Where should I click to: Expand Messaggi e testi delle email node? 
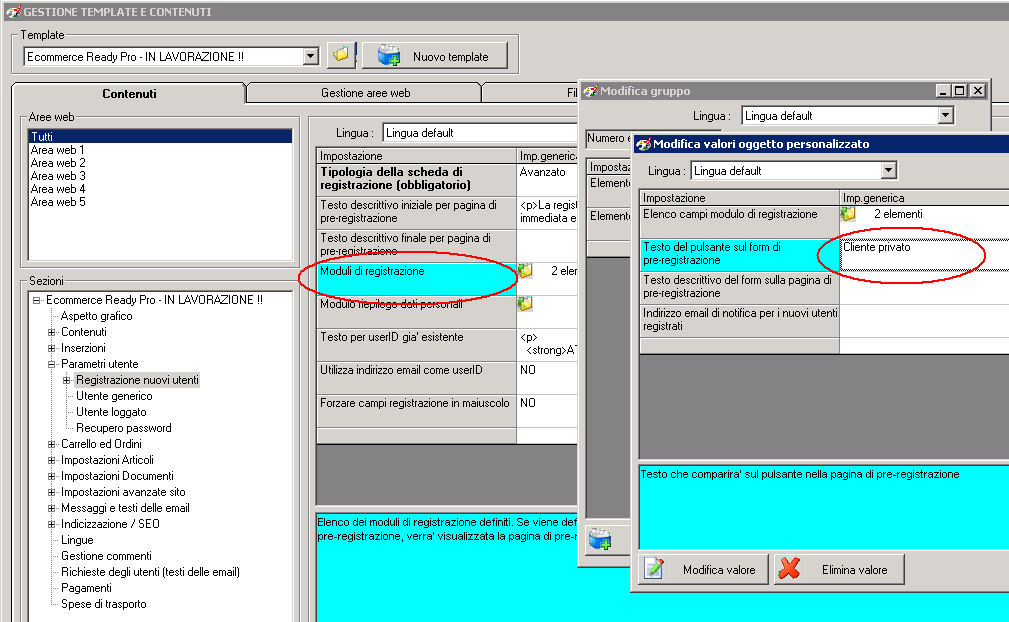pyautogui.click(x=51, y=508)
